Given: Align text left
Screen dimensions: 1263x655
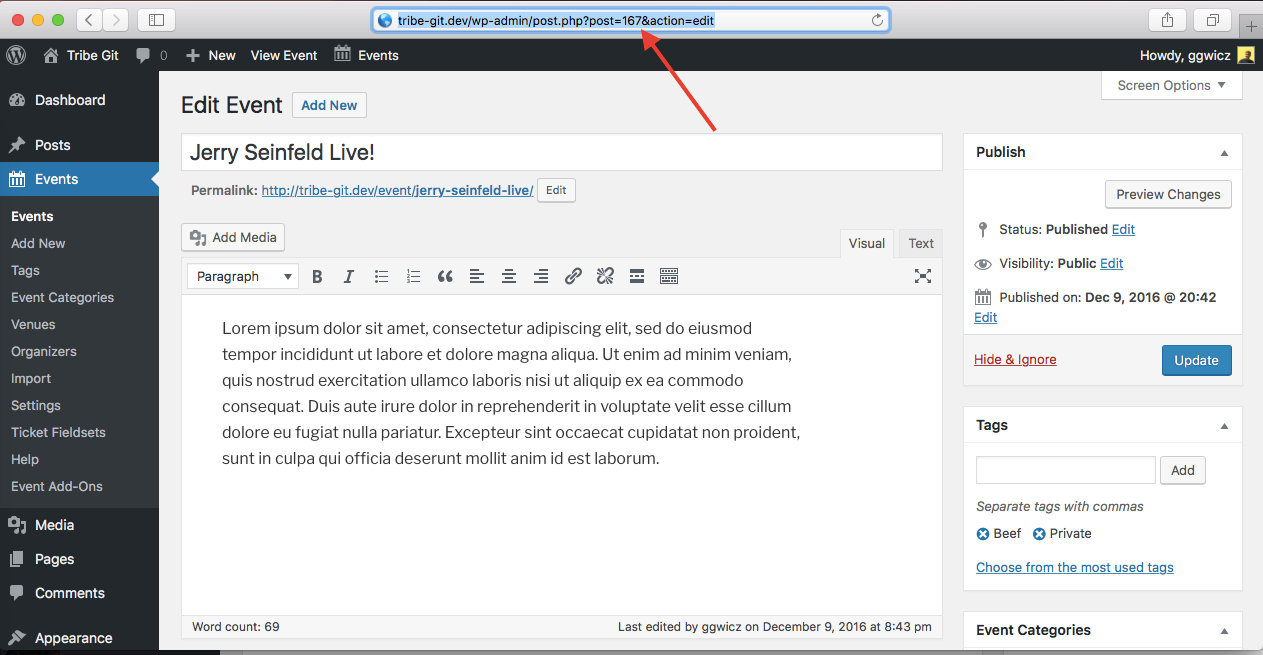Looking at the screenshot, I should (477, 277).
